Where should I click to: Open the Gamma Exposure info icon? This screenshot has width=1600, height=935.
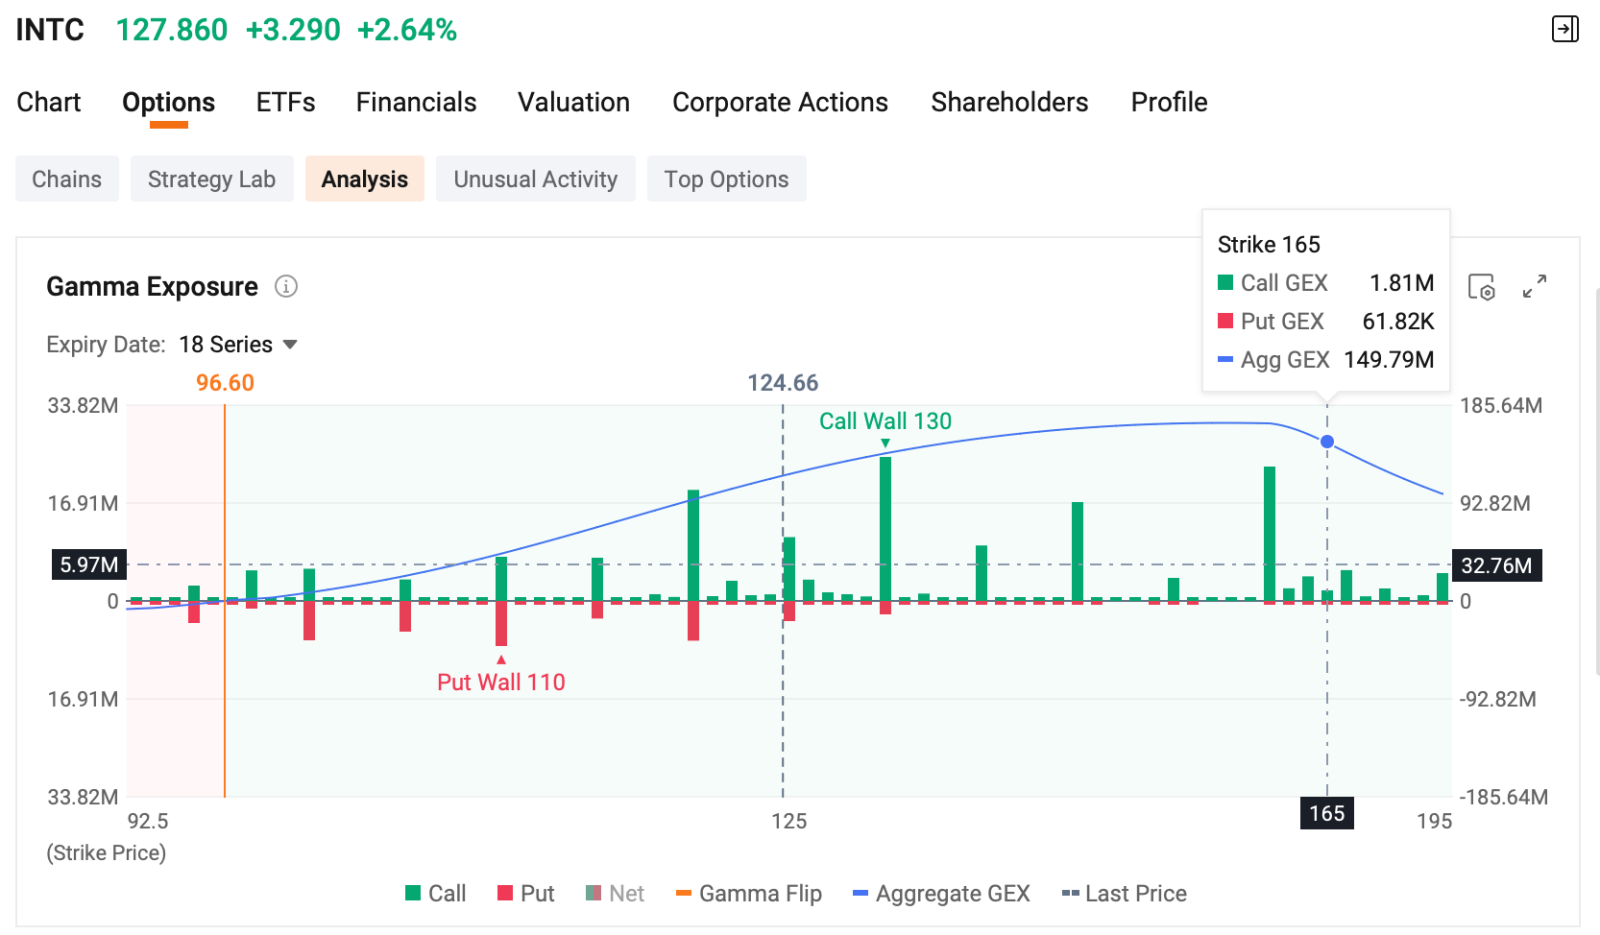tap(286, 287)
